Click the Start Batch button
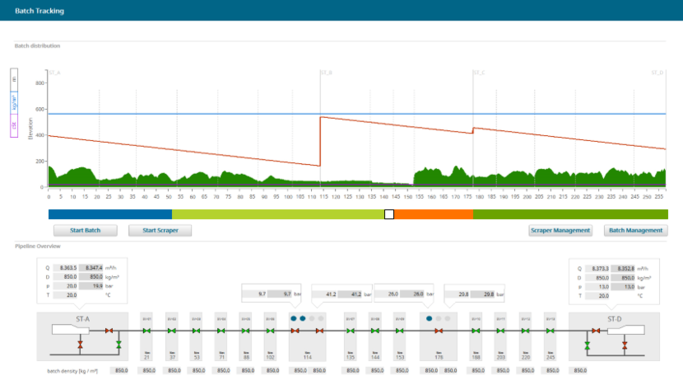Screen dimensions: 683x385 click(85, 230)
